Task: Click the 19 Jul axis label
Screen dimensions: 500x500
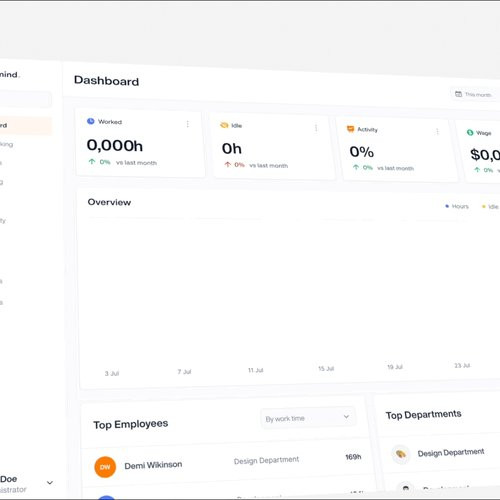Action: [x=395, y=367]
